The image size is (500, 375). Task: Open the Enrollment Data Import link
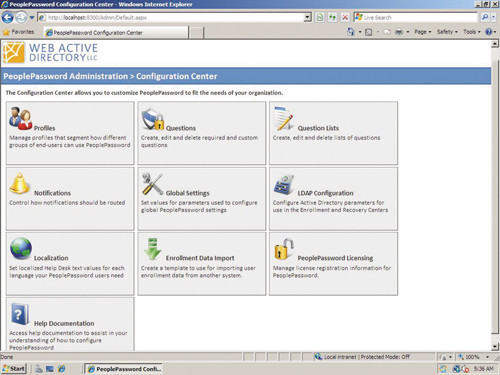[200, 258]
